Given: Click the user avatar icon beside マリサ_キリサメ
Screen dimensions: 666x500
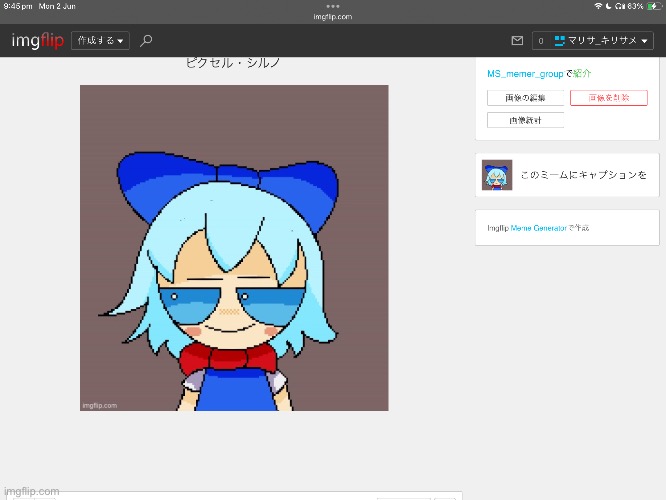Looking at the screenshot, I should click(x=560, y=41).
